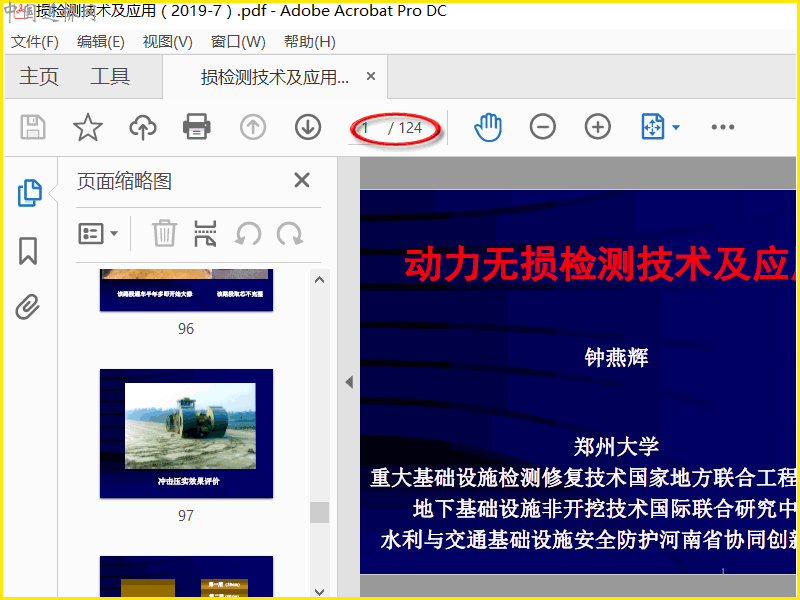This screenshot has width=800, height=600.
Task: Click thumbnail scrollbar up arrow
Action: pos(319,280)
